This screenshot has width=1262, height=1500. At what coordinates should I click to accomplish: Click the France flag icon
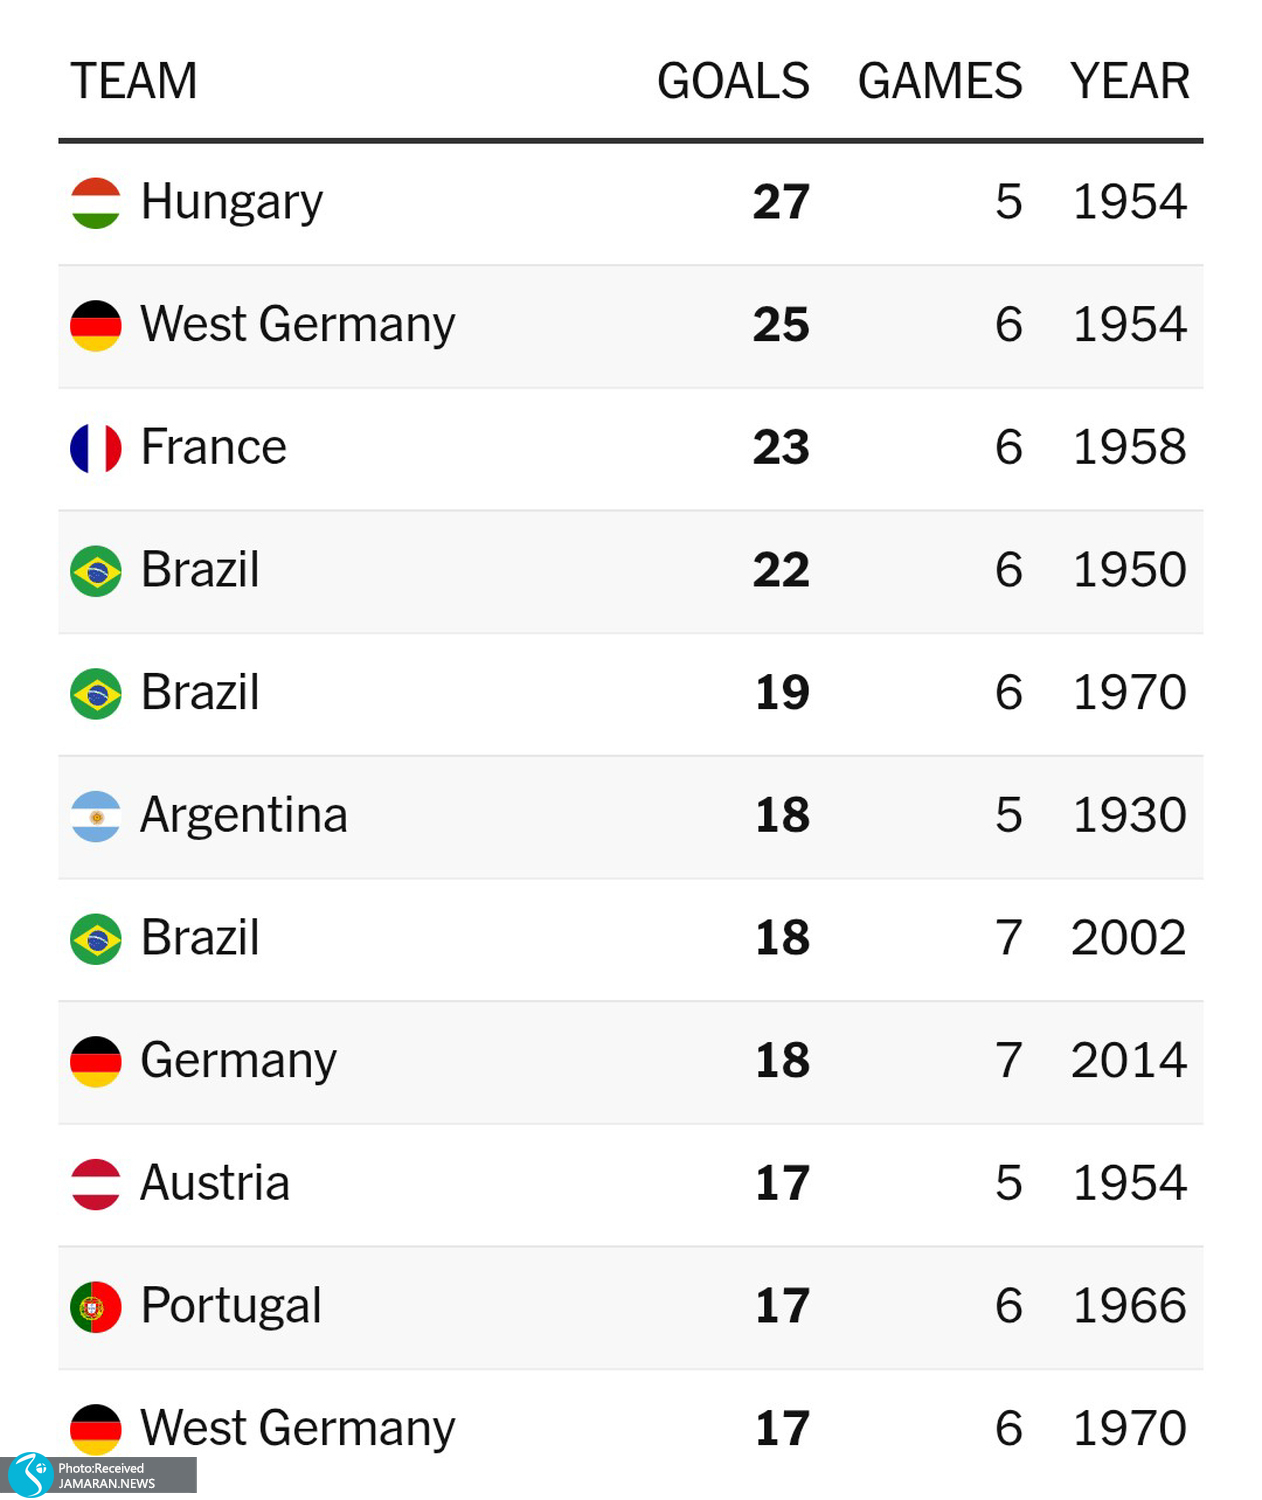pyautogui.click(x=96, y=448)
